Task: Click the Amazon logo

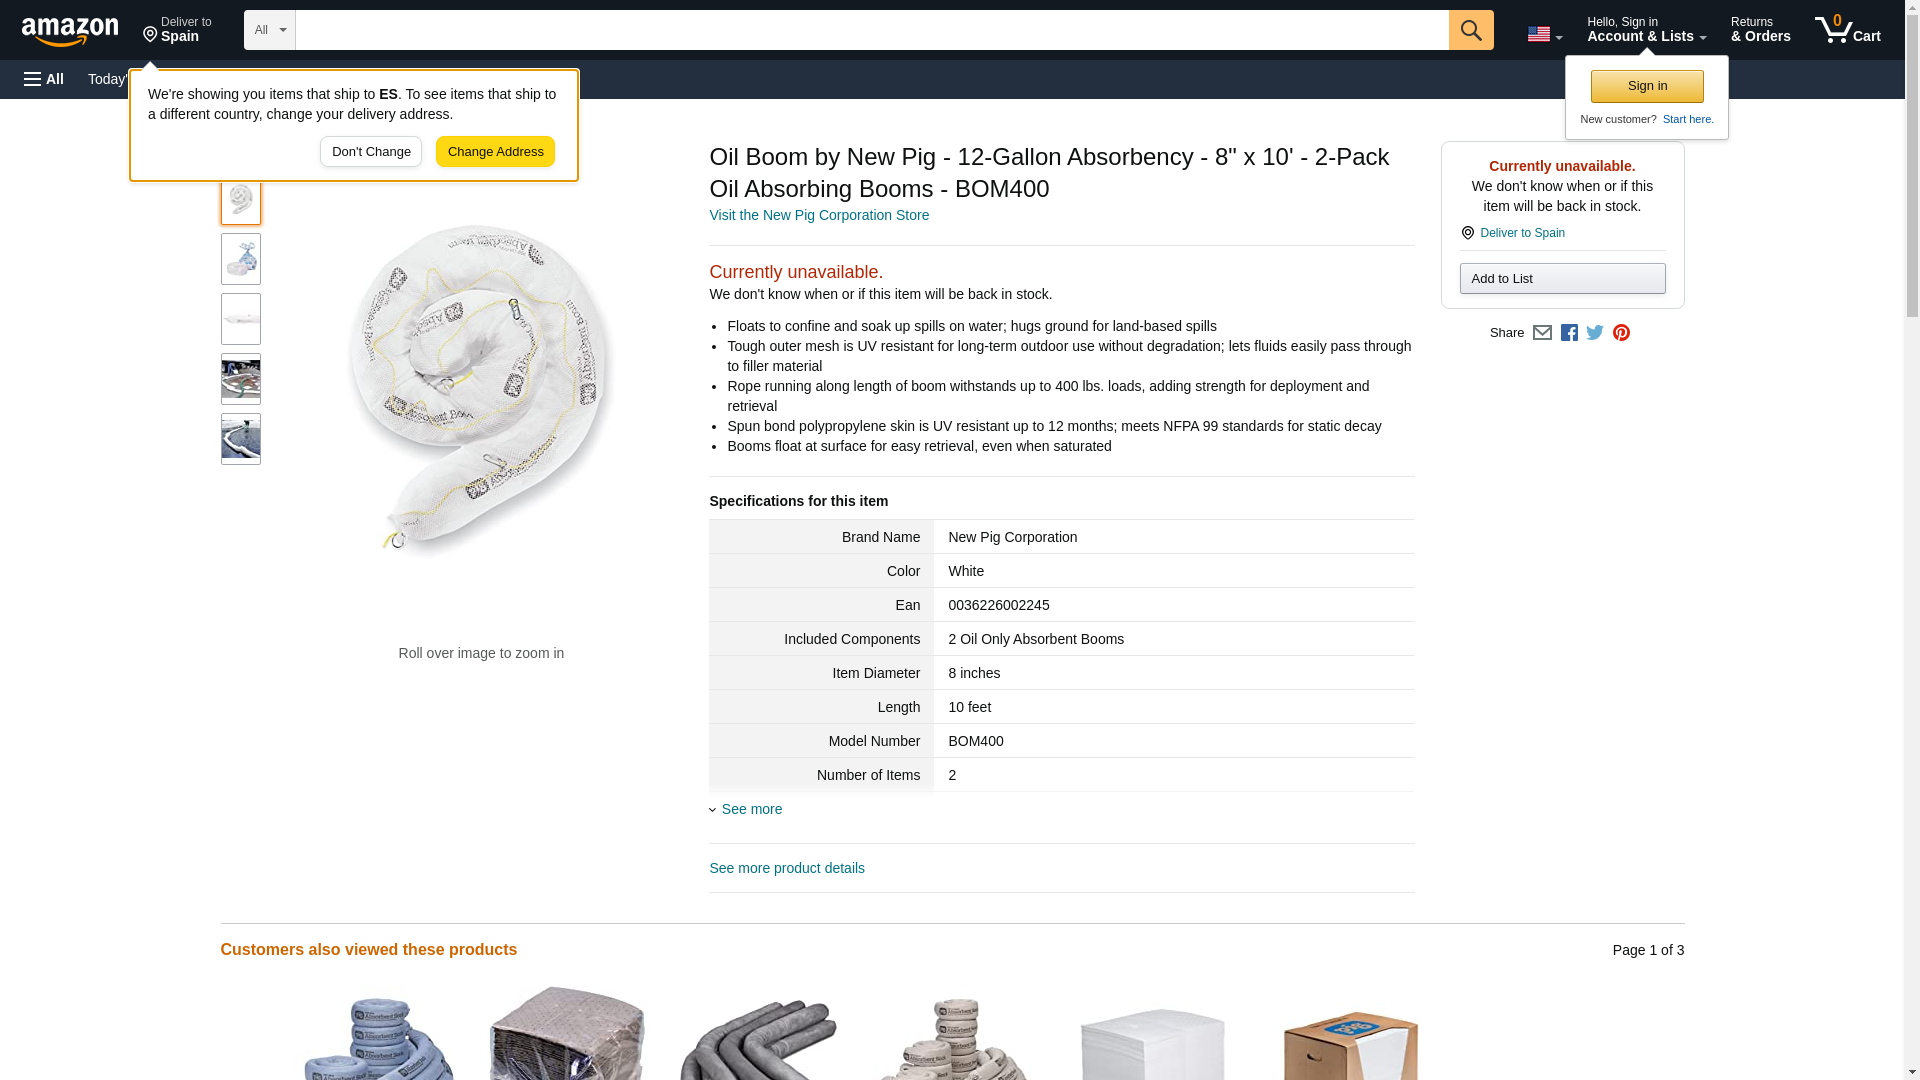Action: [x=70, y=31]
